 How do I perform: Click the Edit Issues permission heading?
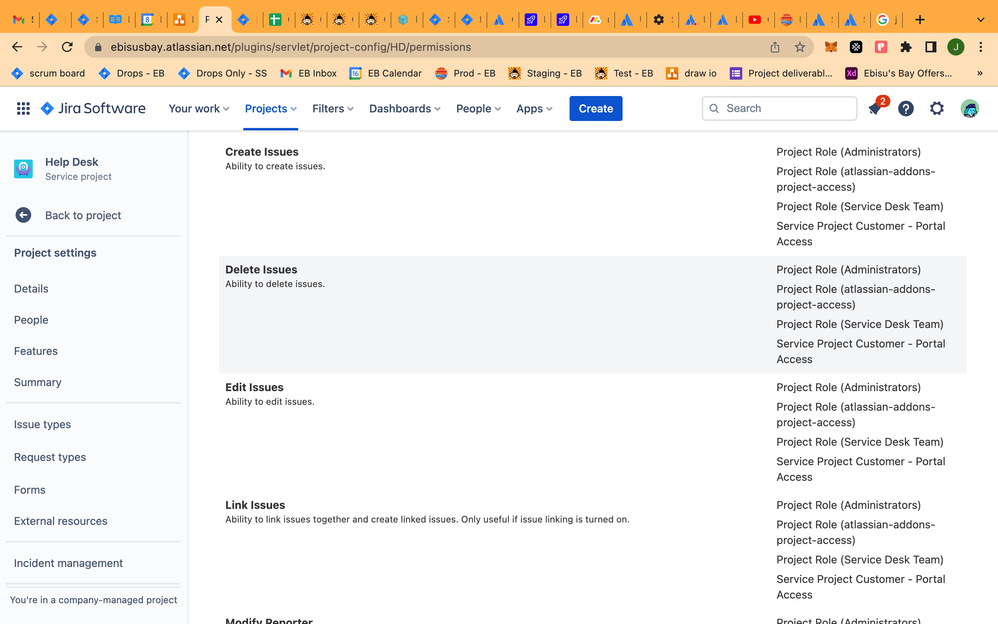pyautogui.click(x=254, y=387)
